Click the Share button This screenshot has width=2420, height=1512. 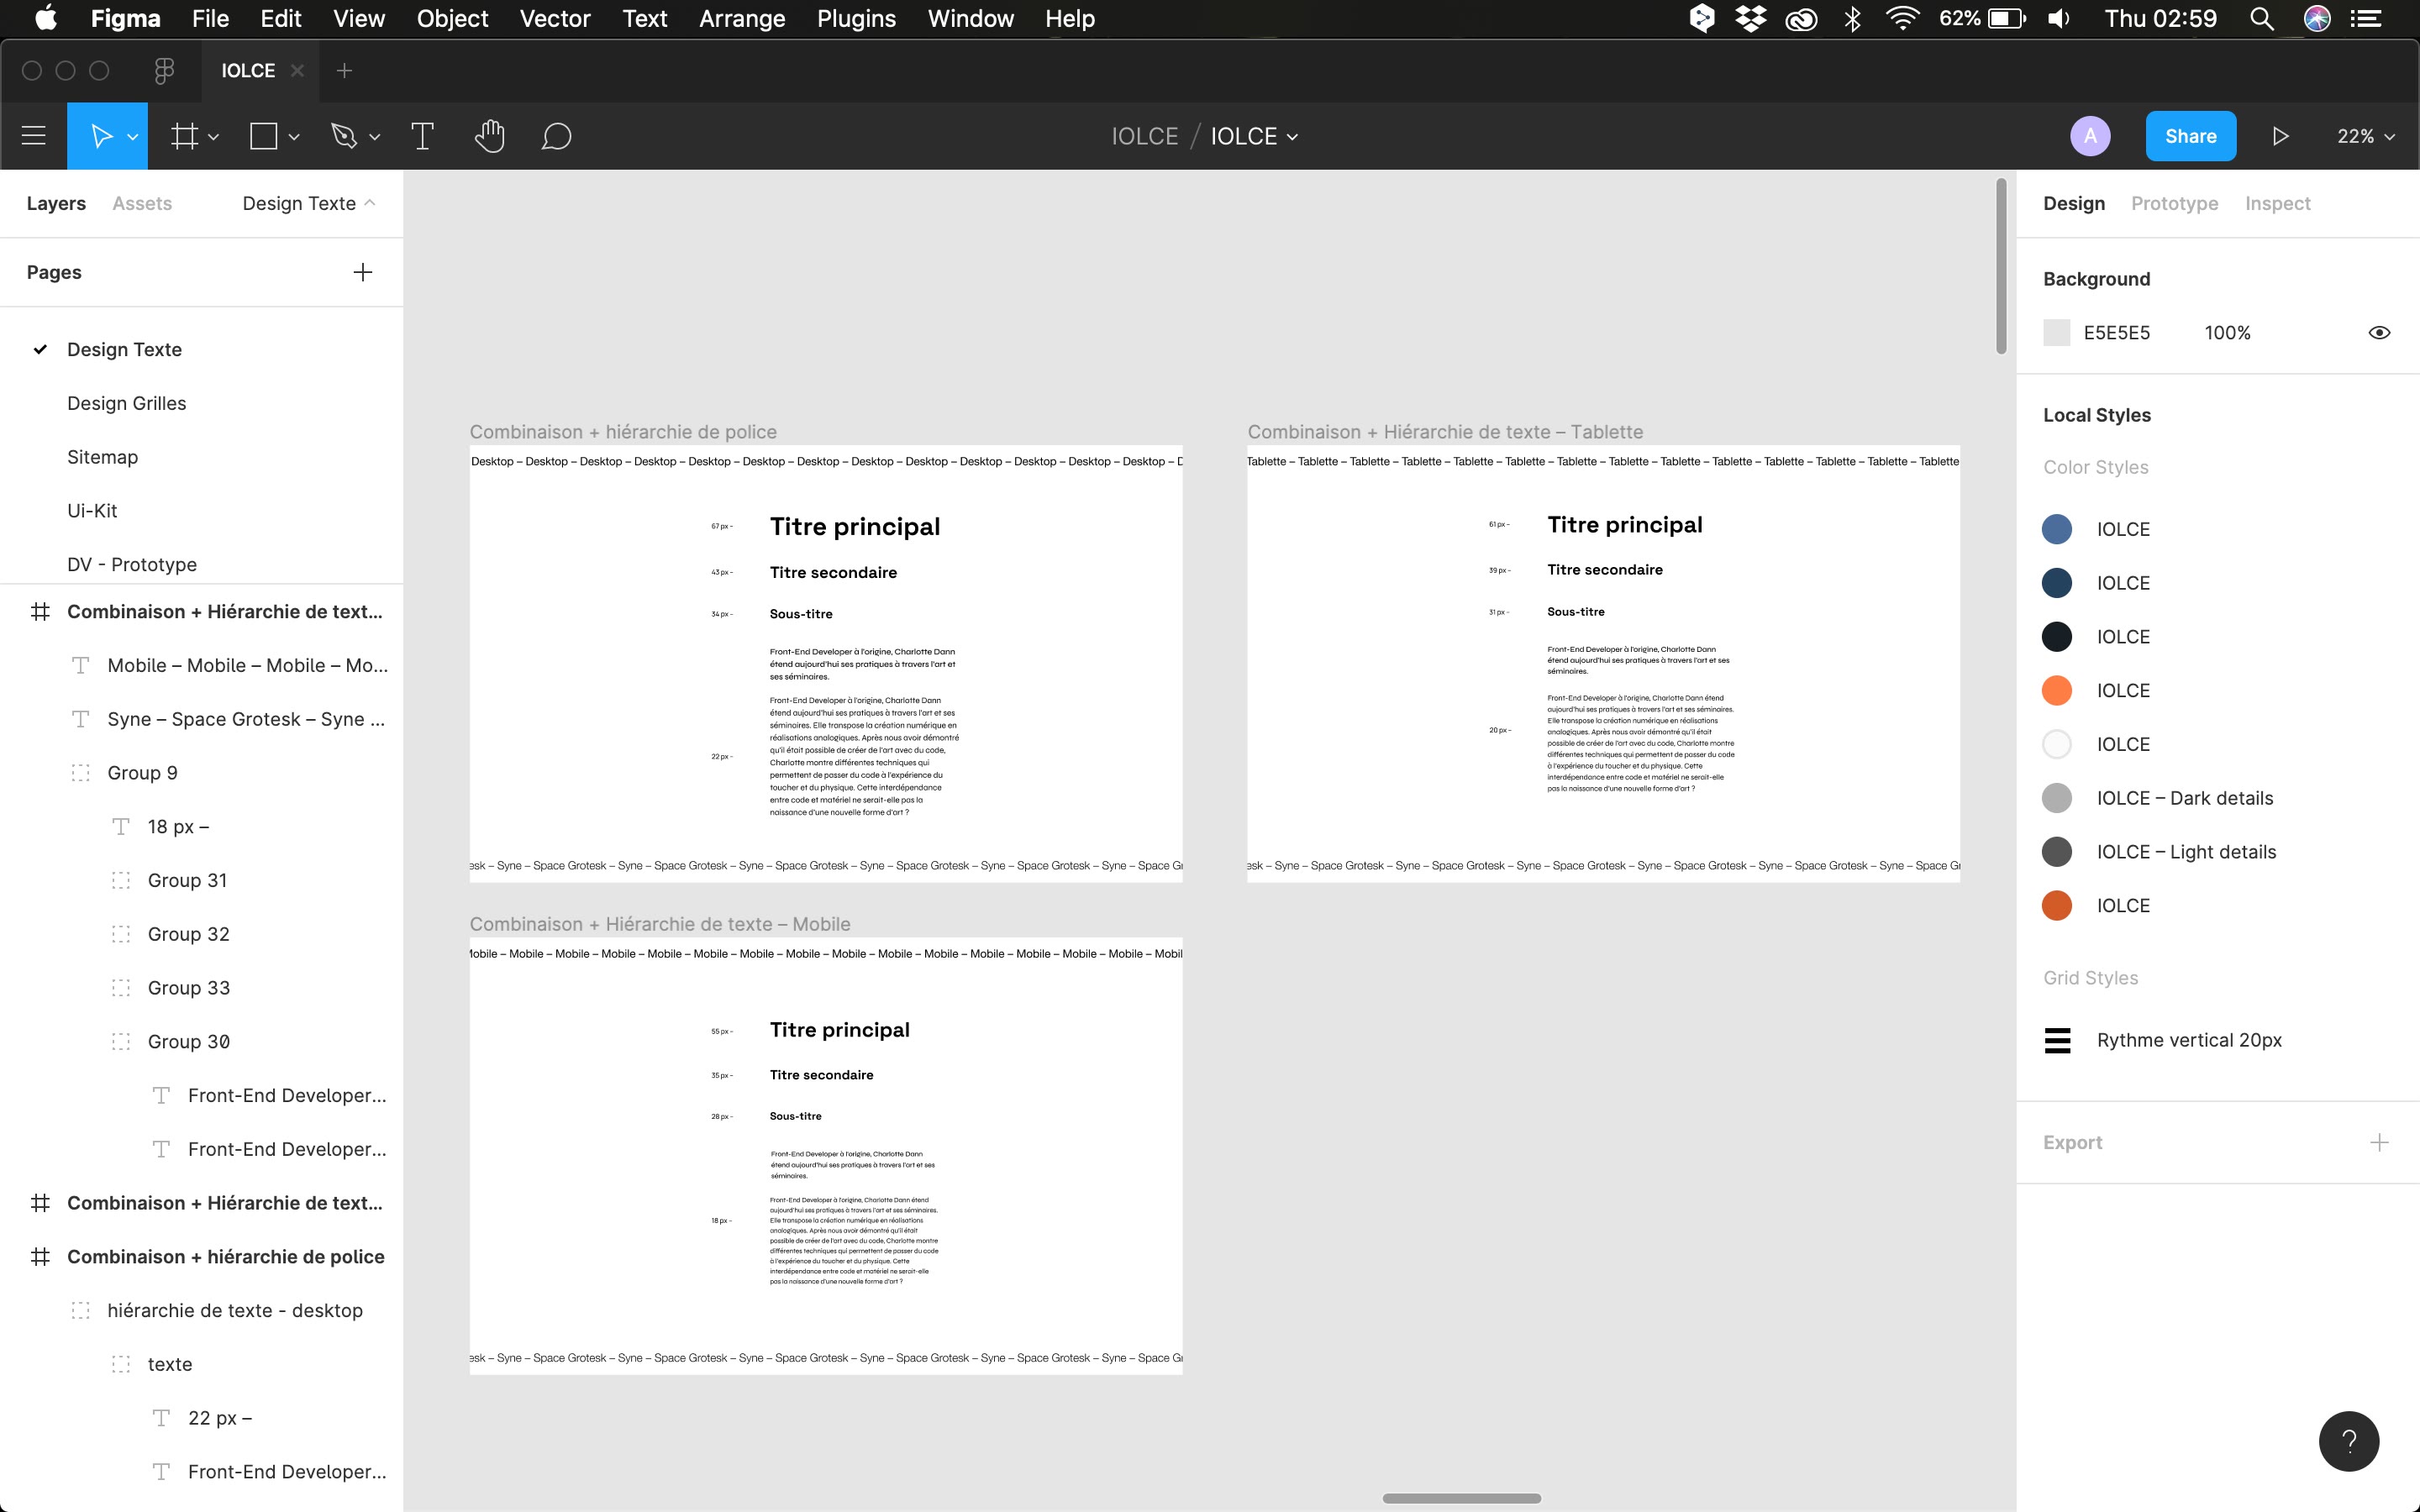pos(2188,136)
